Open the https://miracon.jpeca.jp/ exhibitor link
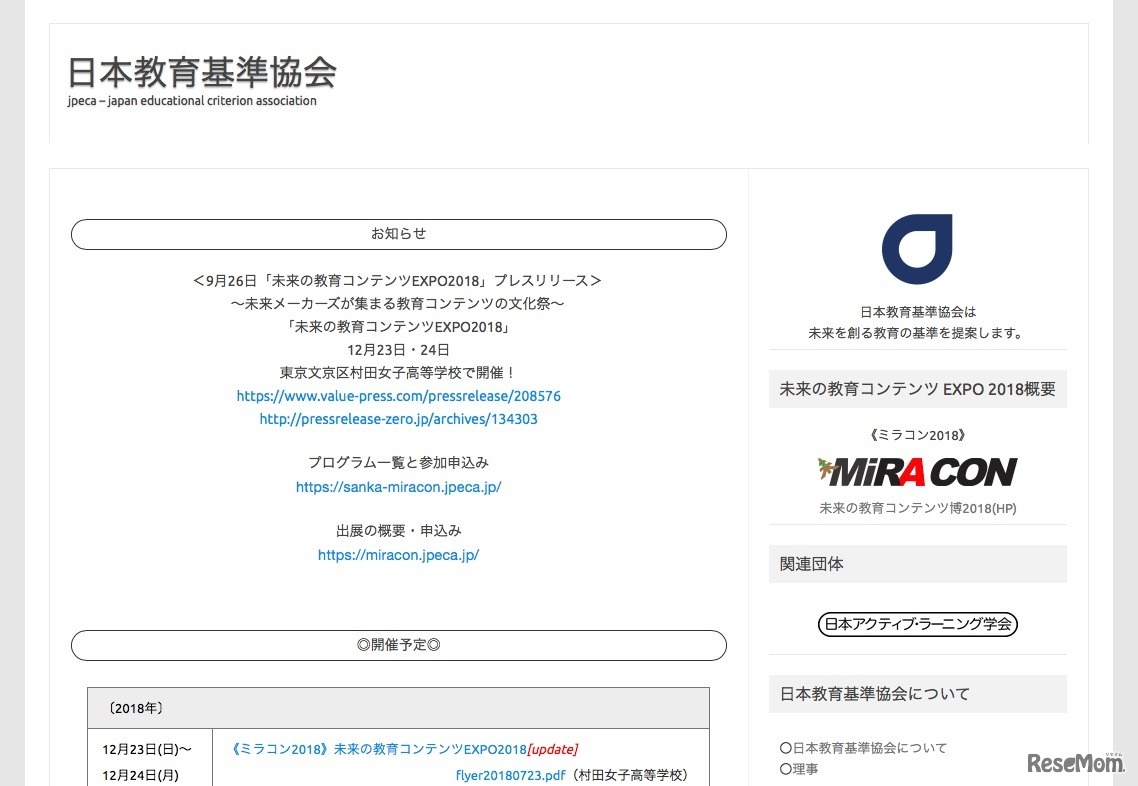Image resolution: width=1138 pixels, height=786 pixels. (x=398, y=555)
